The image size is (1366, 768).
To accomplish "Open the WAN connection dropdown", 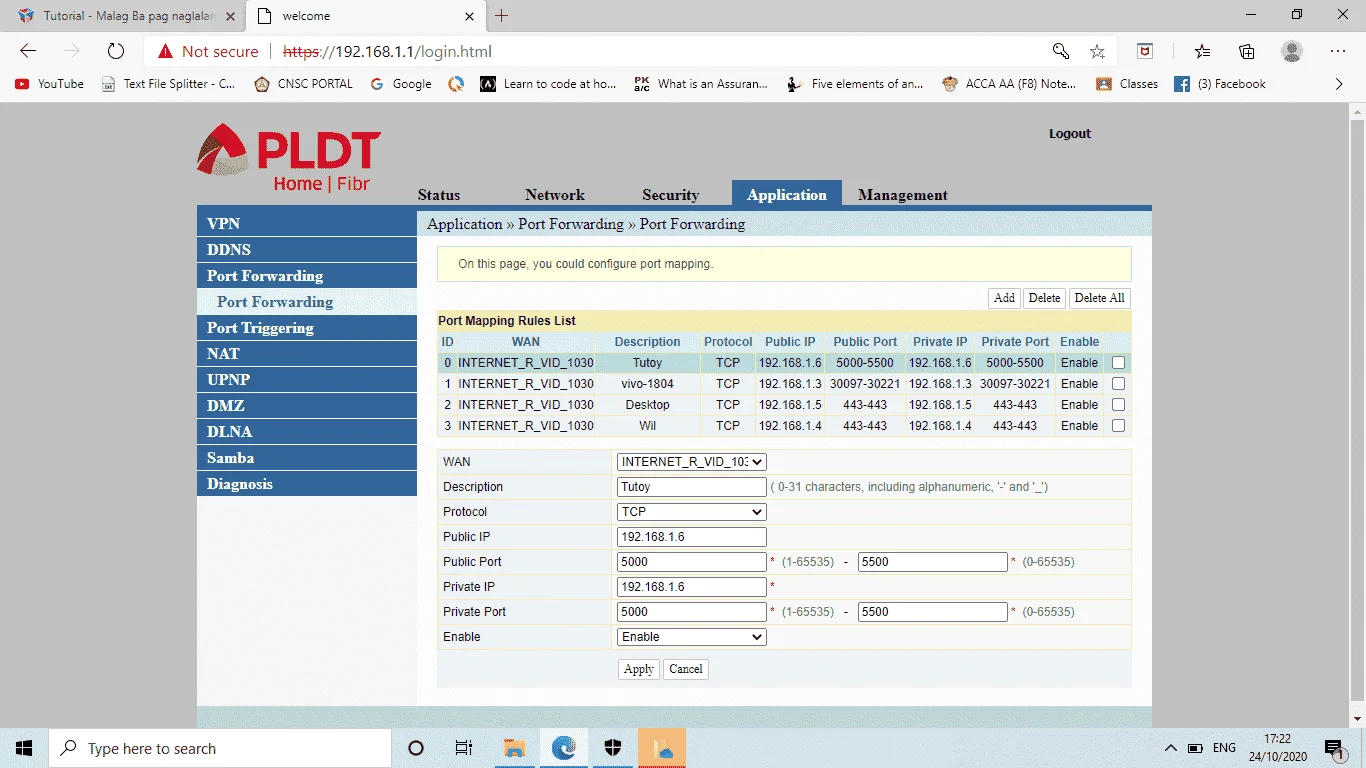I will tap(692, 462).
